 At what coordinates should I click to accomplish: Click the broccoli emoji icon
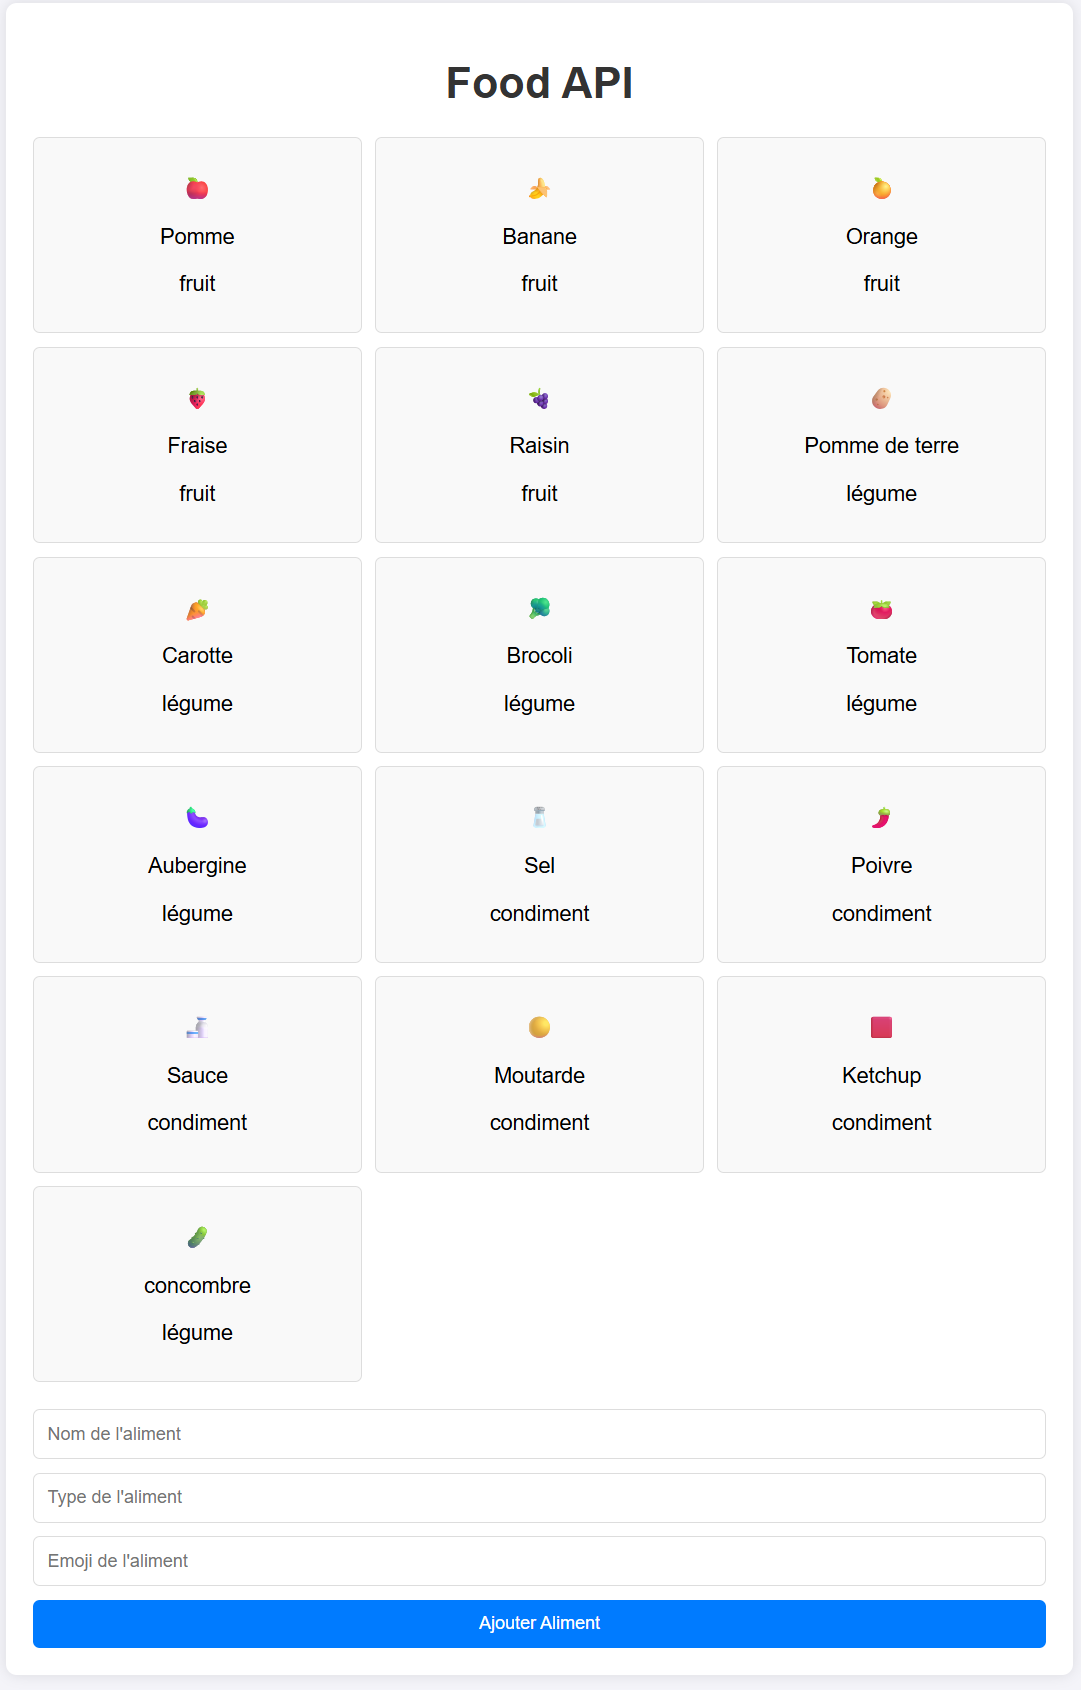(539, 608)
